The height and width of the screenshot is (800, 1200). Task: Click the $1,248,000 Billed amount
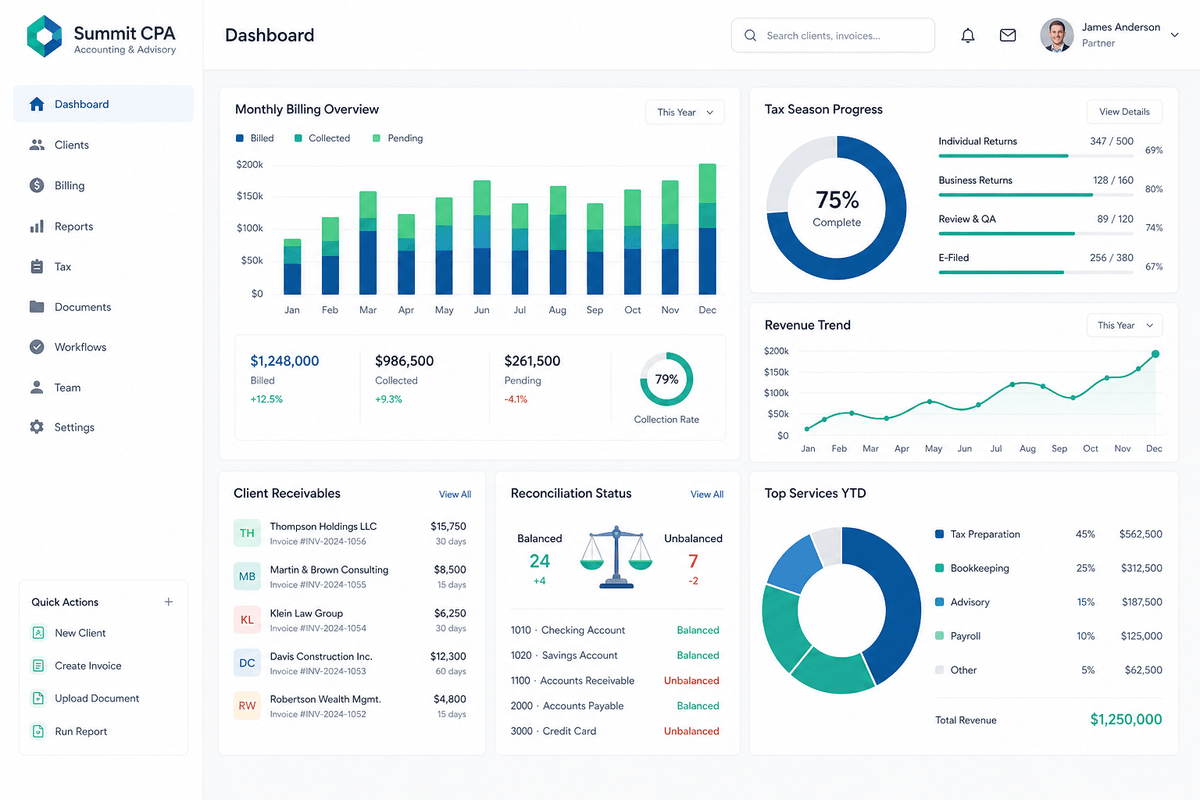[x=285, y=361]
